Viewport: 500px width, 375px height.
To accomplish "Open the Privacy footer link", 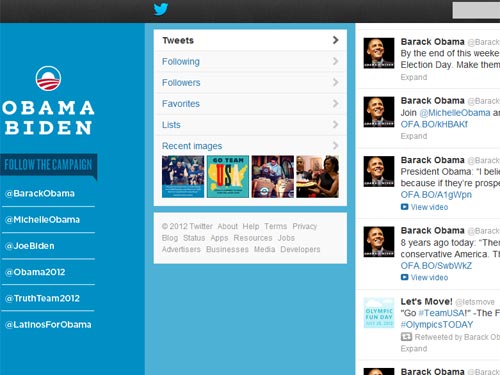I will click(304, 226).
